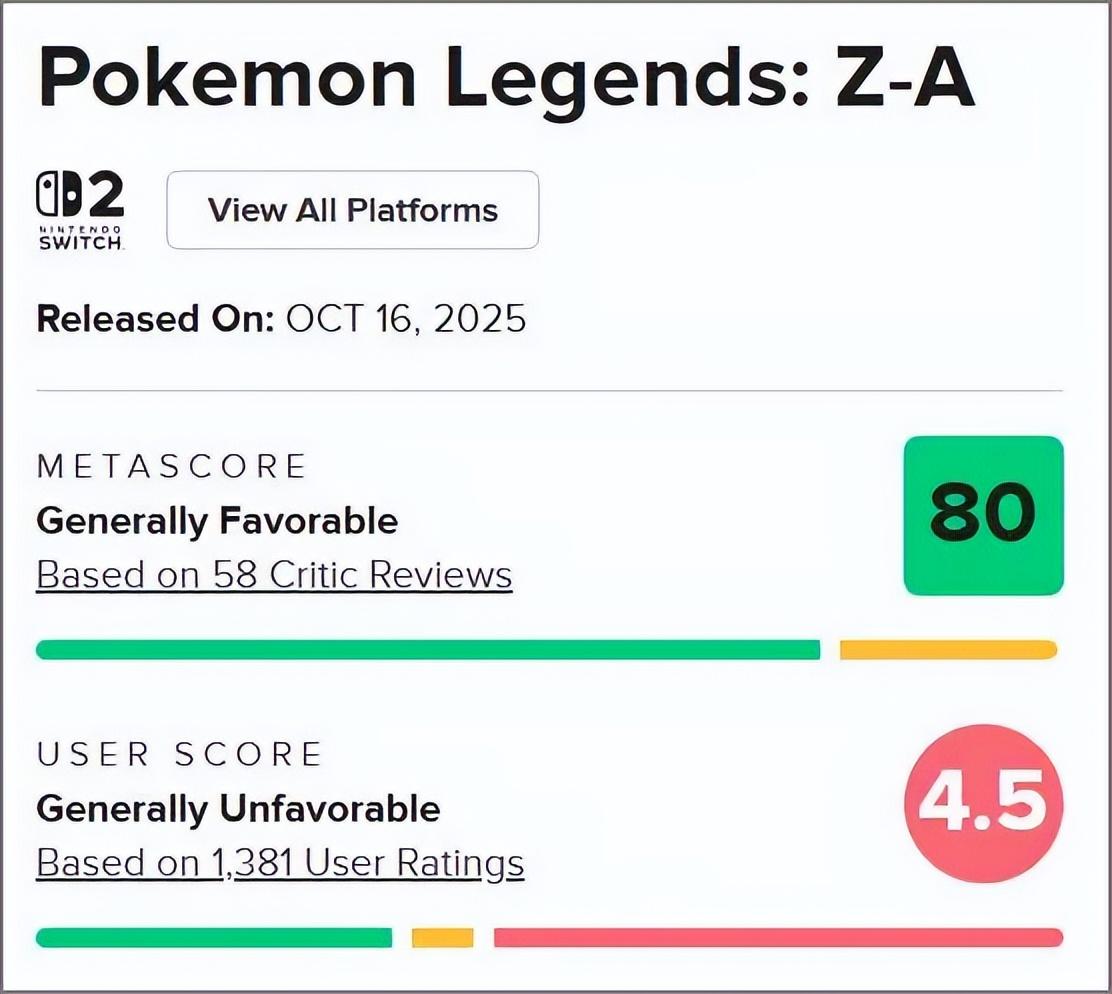The width and height of the screenshot is (1112, 994).
Task: Select yellow mixed segment of user bar
Action: 442,938
